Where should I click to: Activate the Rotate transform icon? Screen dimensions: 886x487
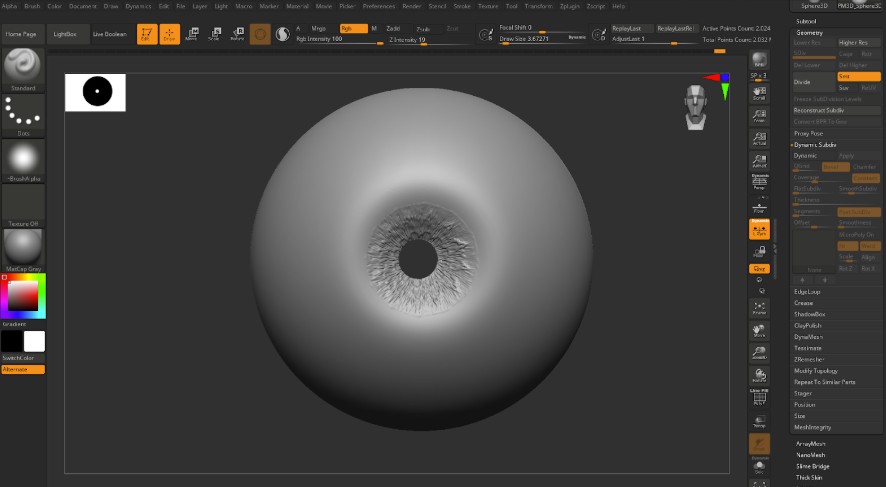[x=236, y=35]
